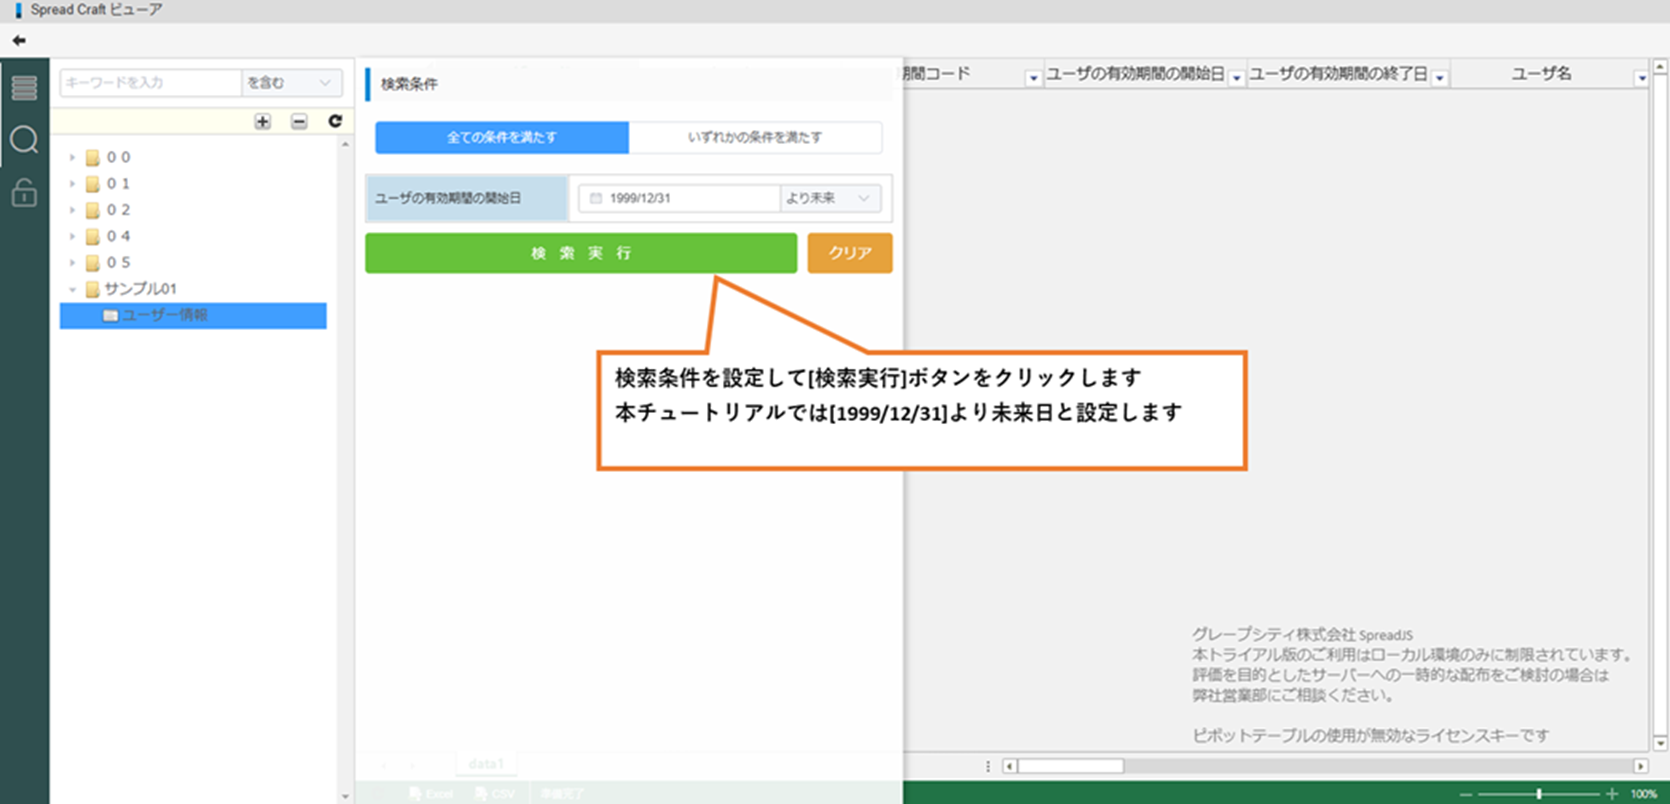
Task: Click the back arrow icon
Action: pyautogui.click(x=19, y=41)
